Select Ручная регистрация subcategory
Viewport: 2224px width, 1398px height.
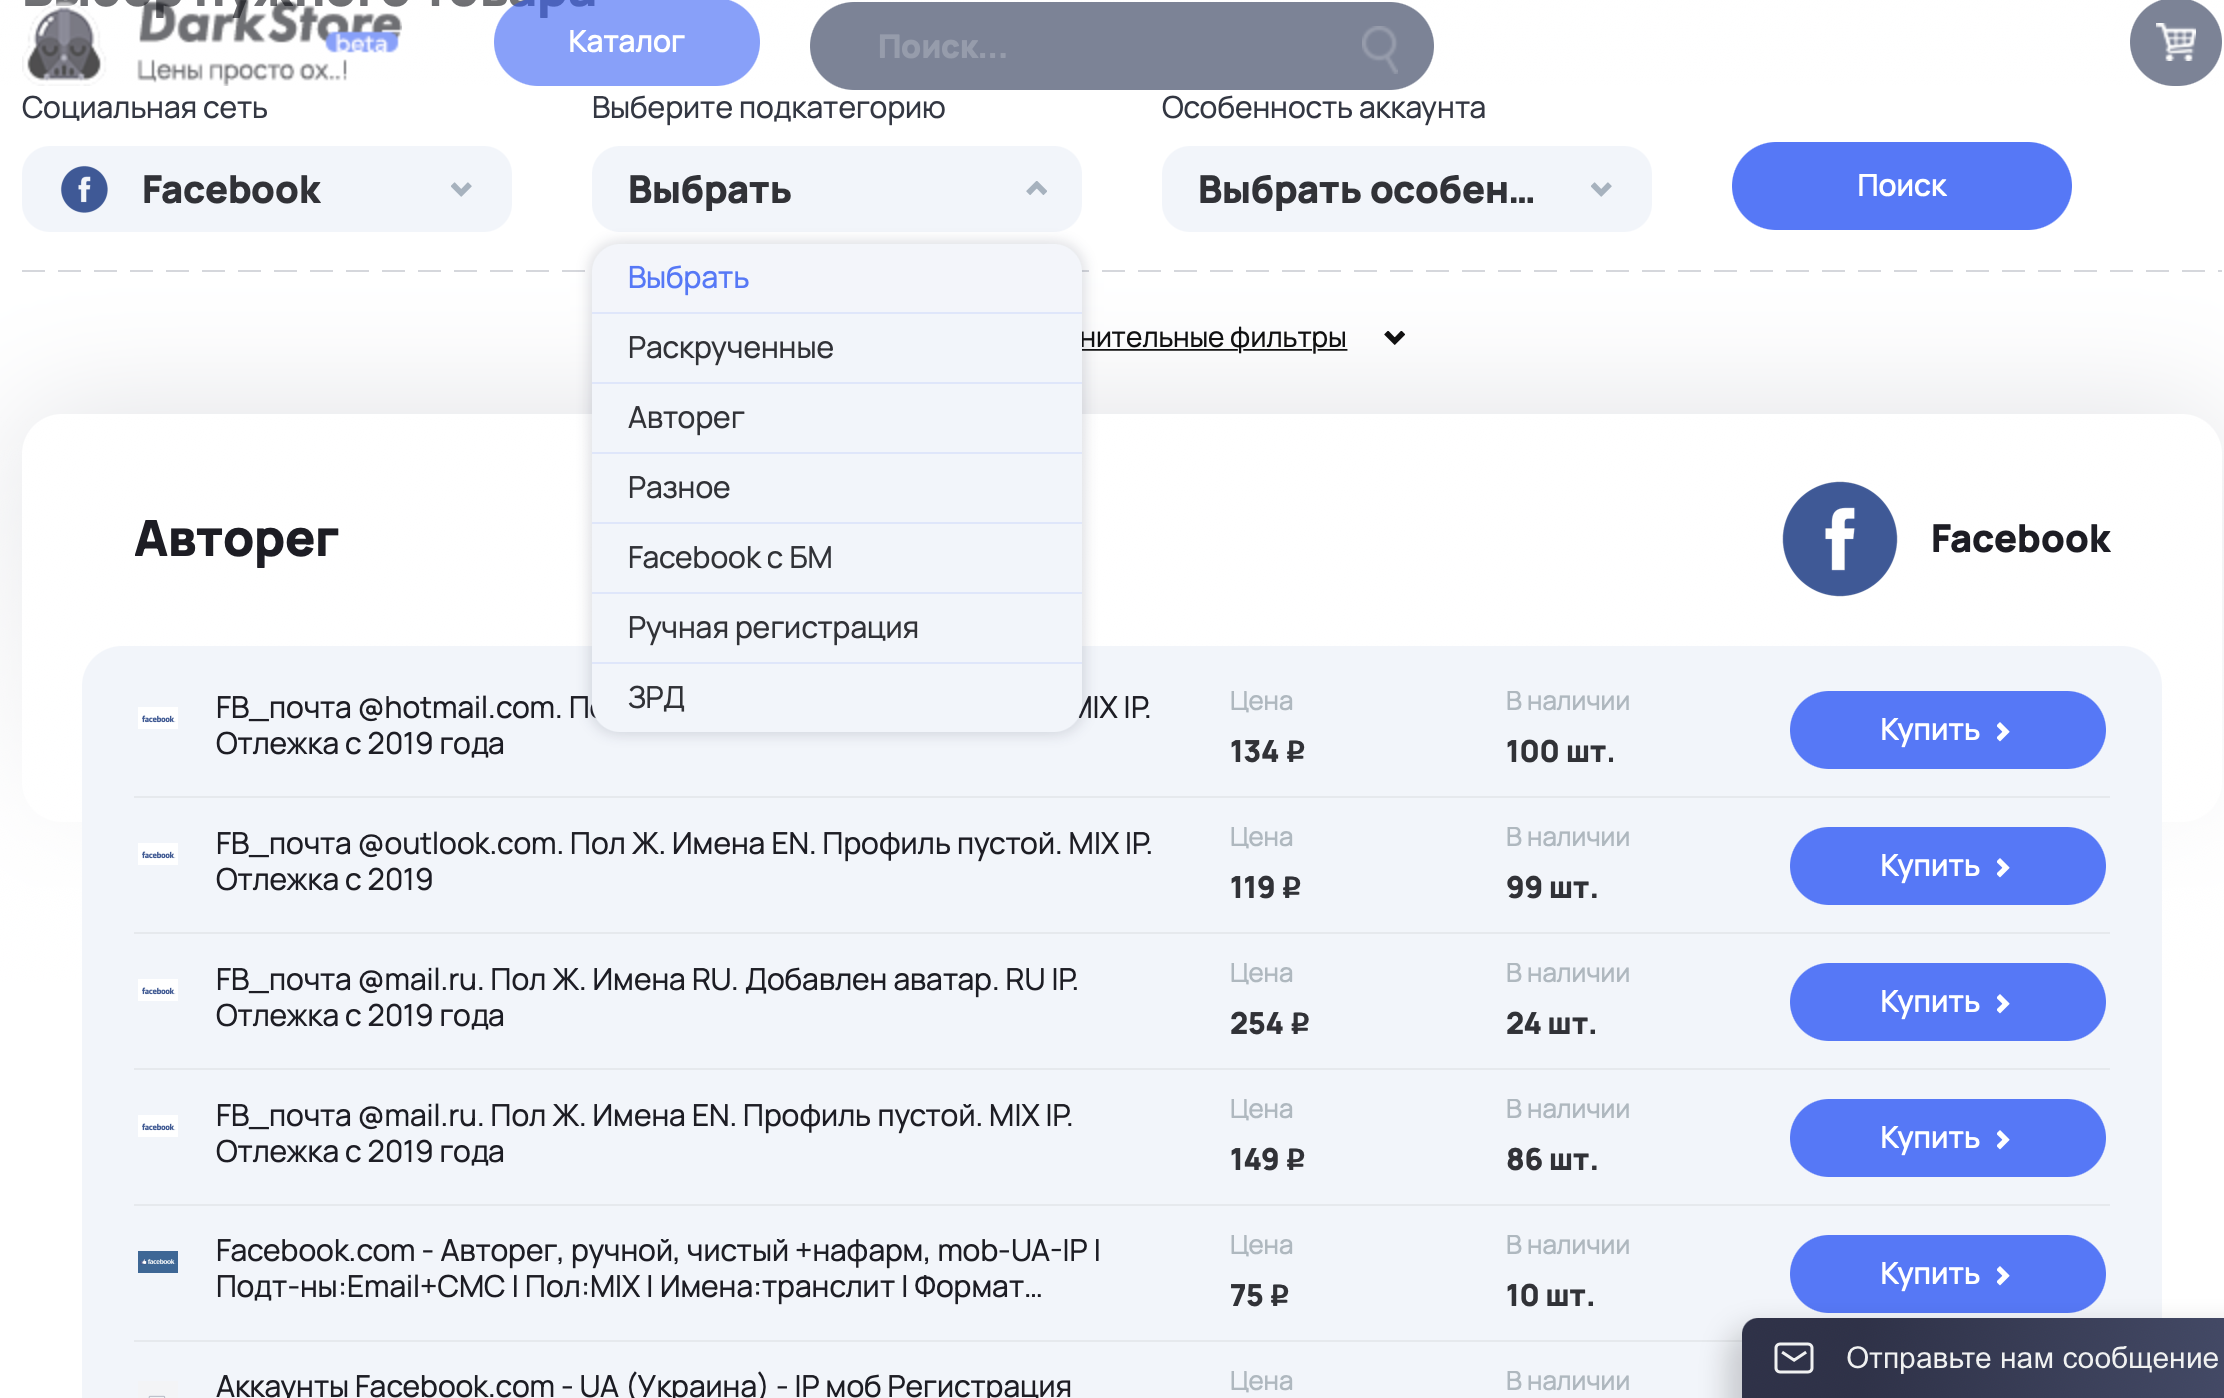772,628
